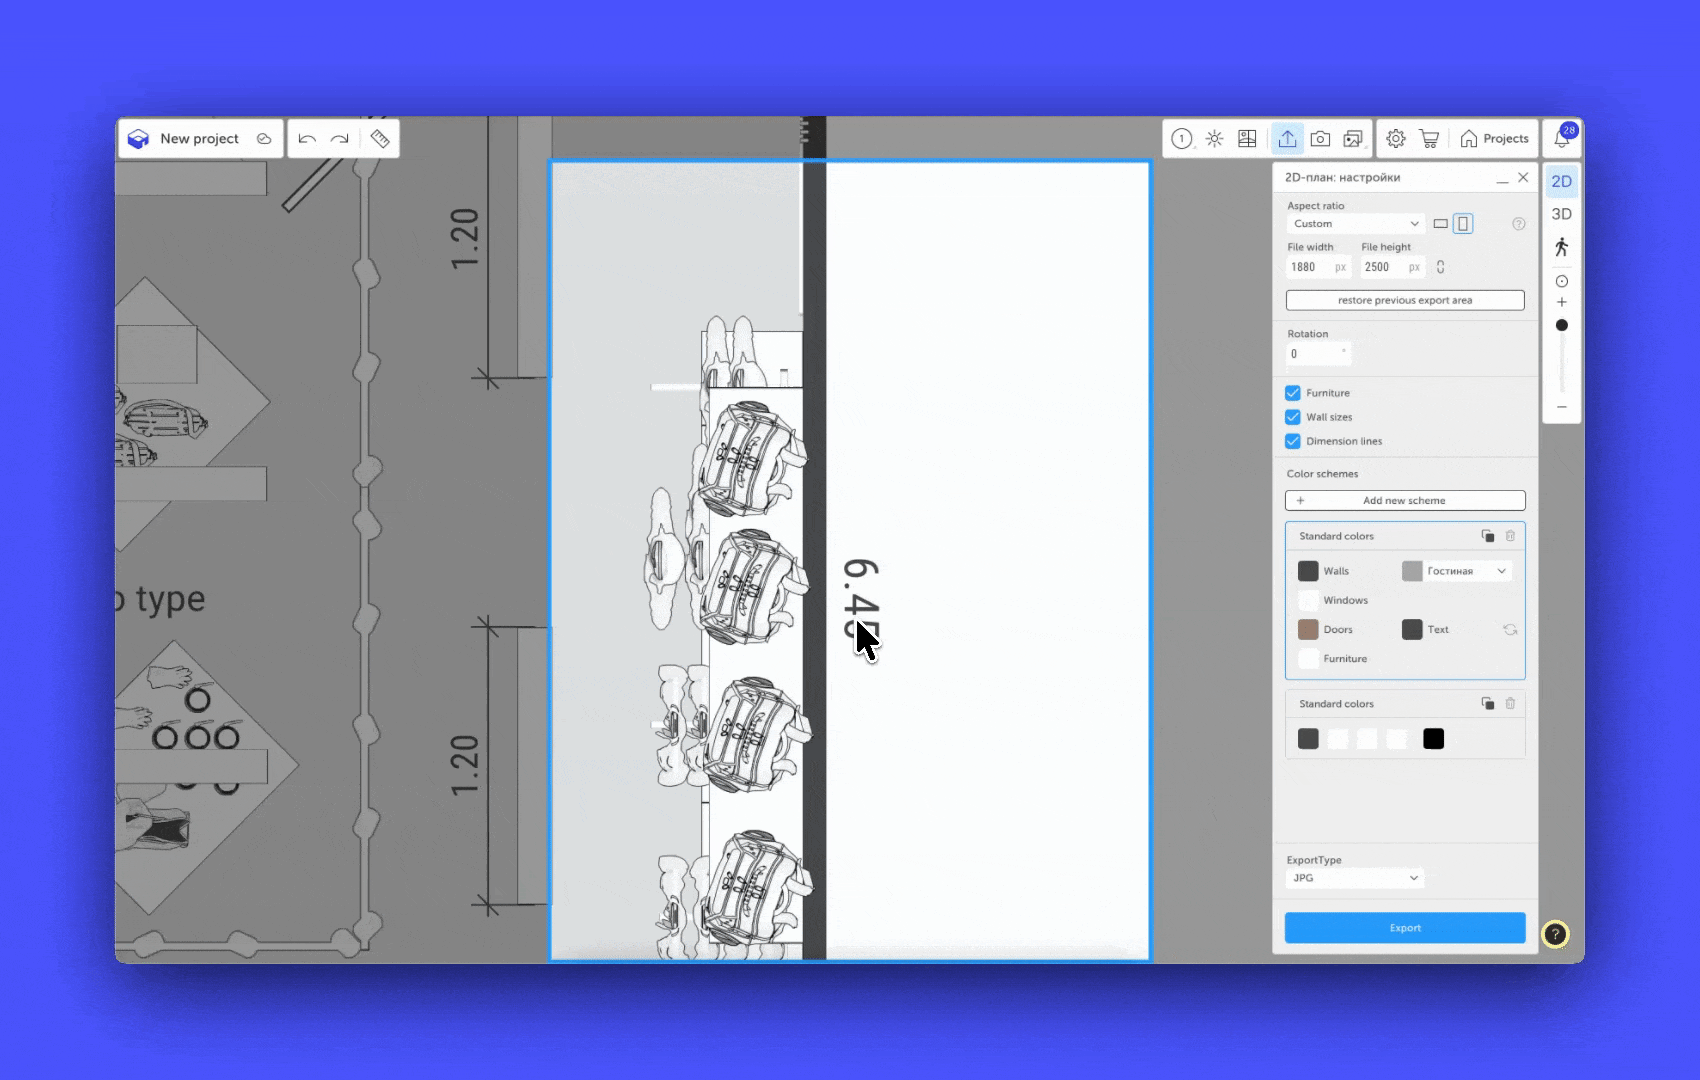The image size is (1700, 1080).
Task: Disable the Dimension lines checkbox
Action: point(1293,441)
